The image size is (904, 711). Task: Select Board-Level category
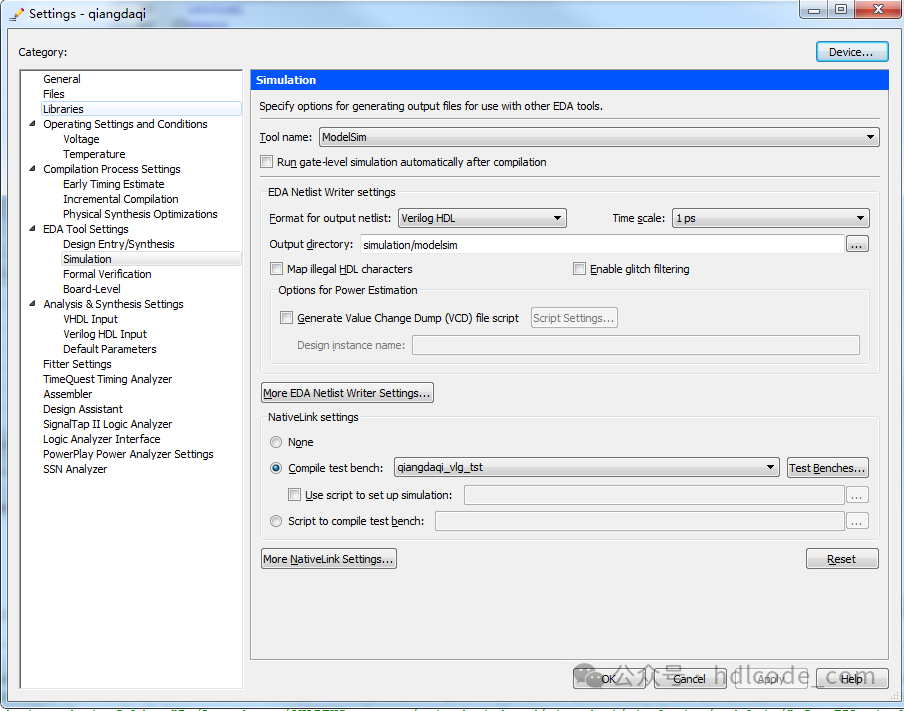[x=92, y=289]
